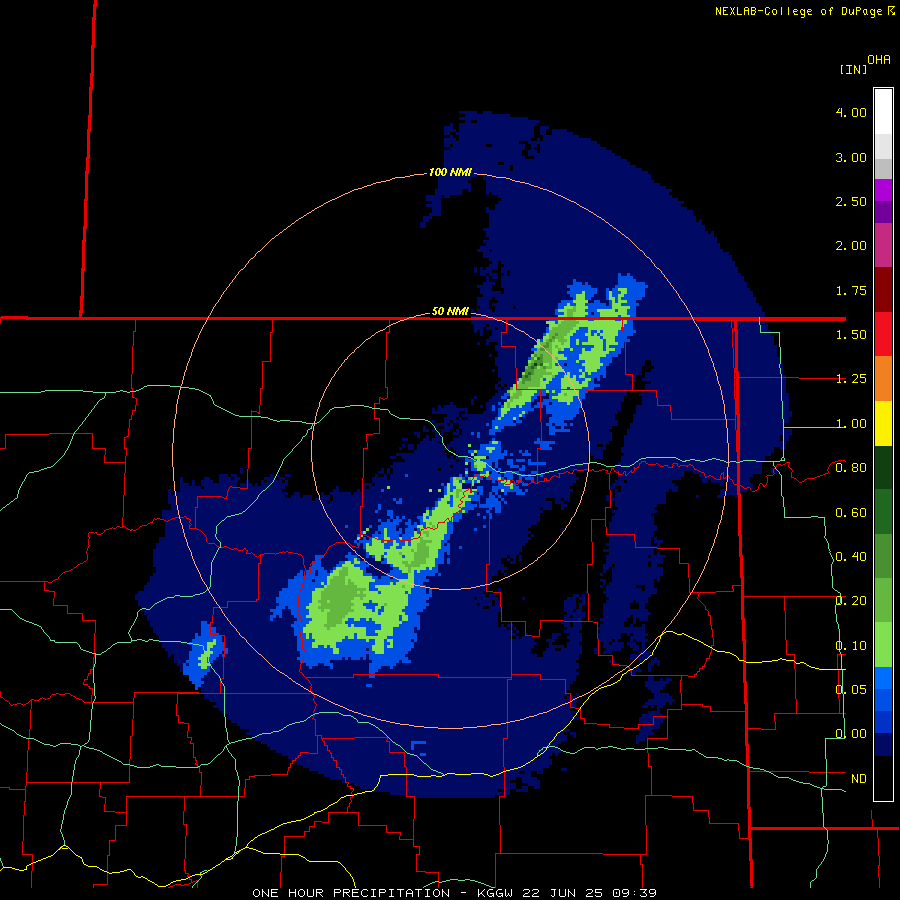The width and height of the screenshot is (900, 900).
Task: Click the KGGW station identifier in caption
Action: click(x=495, y=893)
